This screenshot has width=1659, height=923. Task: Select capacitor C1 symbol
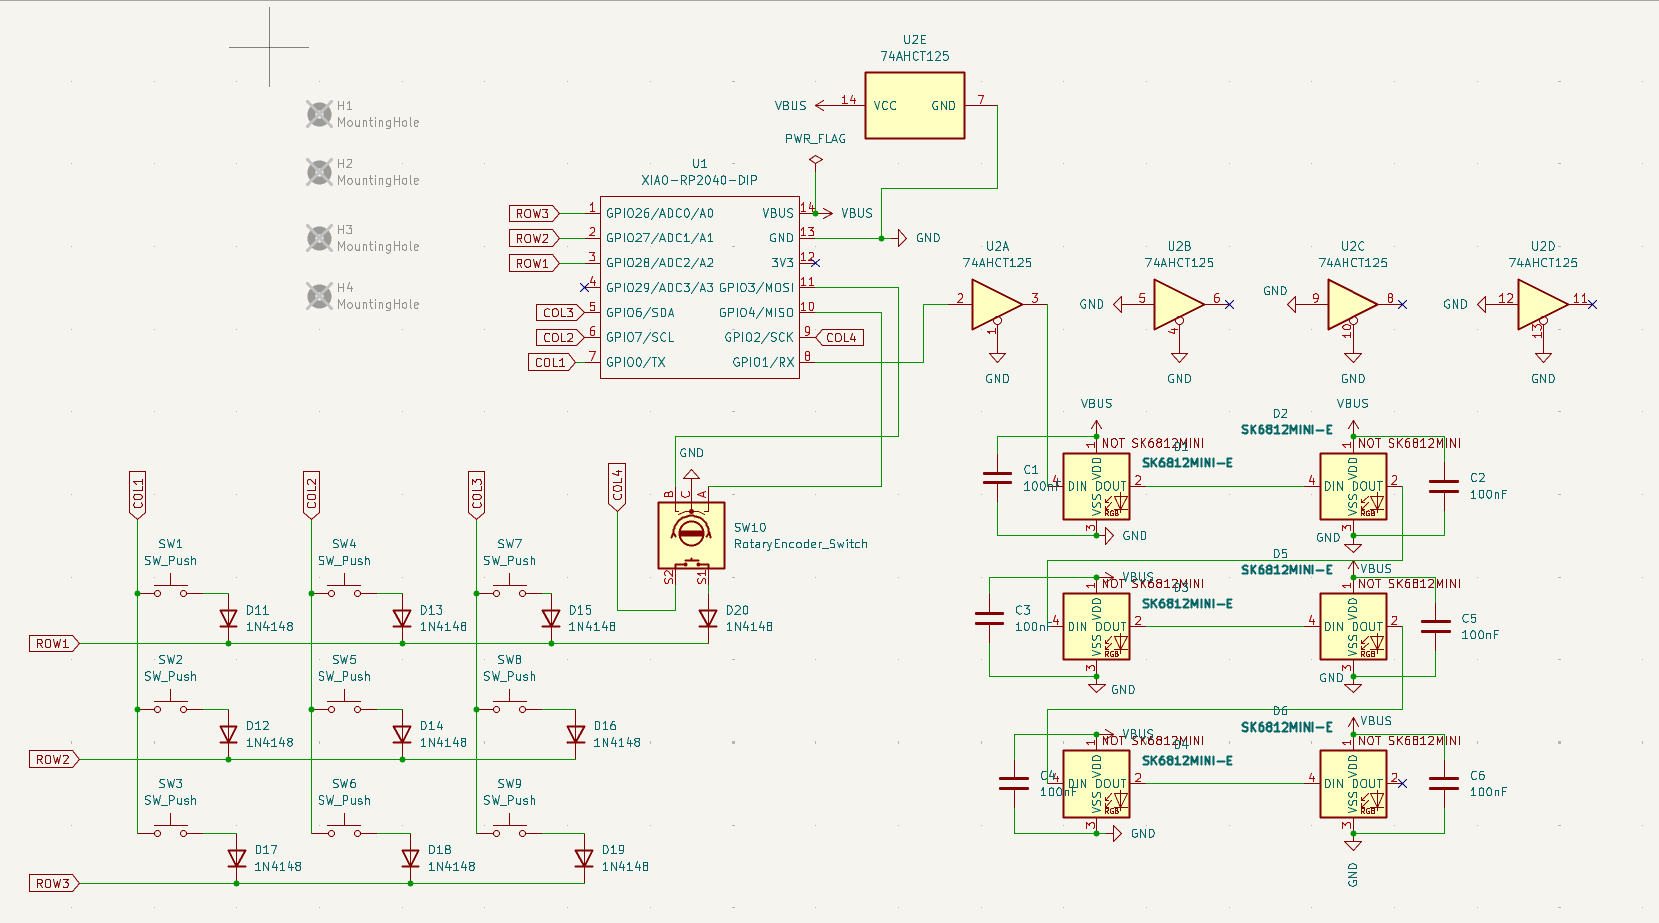click(997, 478)
